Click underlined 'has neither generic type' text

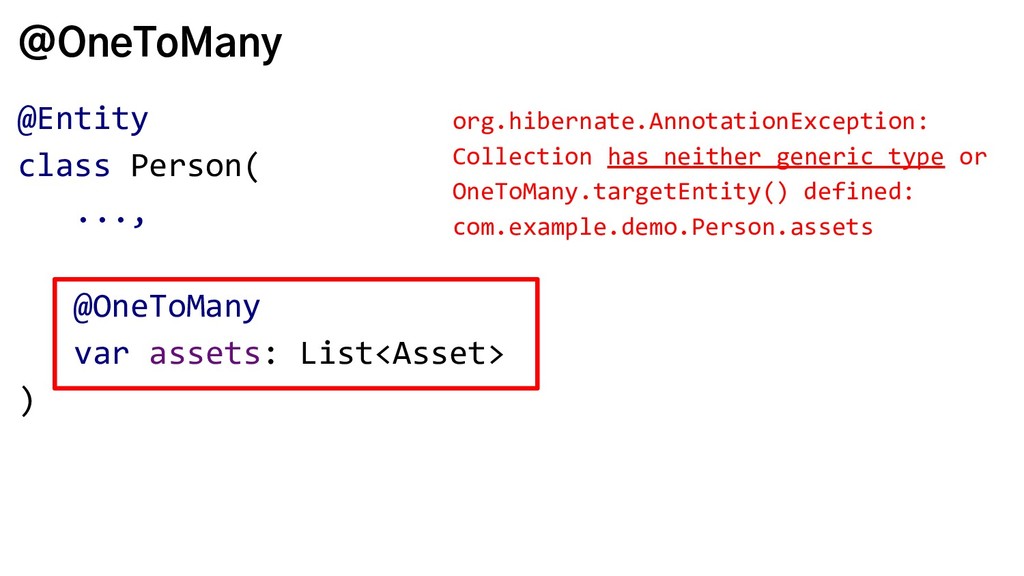(776, 157)
